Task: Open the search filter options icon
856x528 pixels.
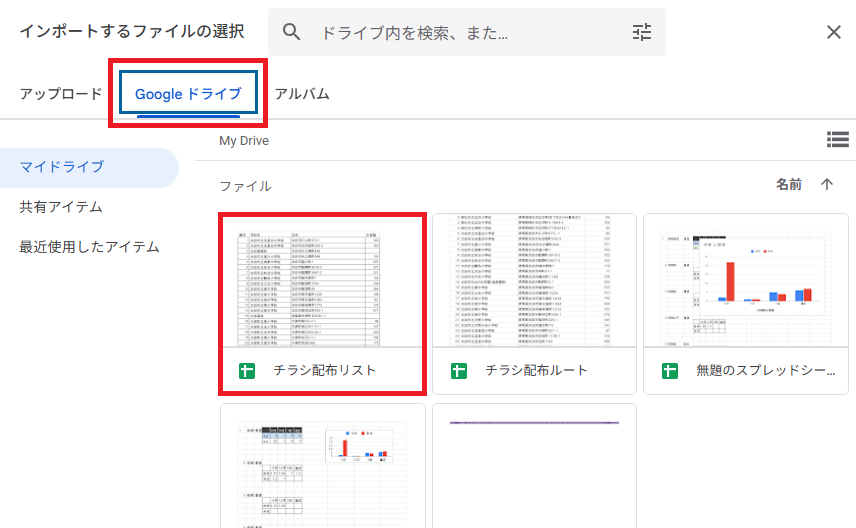Action: pyautogui.click(x=642, y=32)
